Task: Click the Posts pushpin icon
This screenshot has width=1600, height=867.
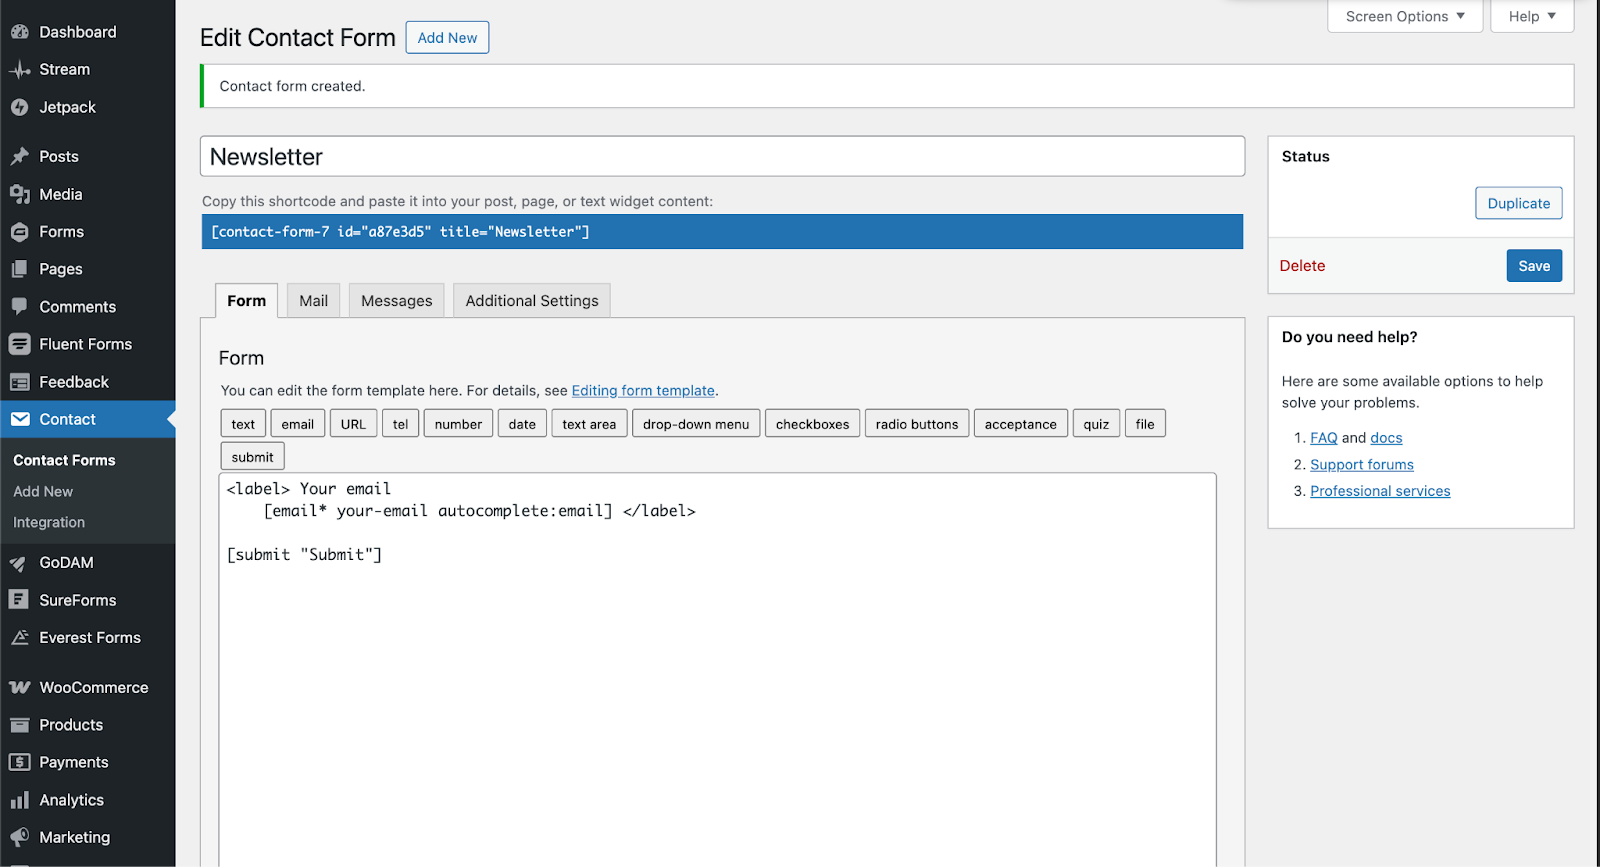Action: (x=19, y=156)
